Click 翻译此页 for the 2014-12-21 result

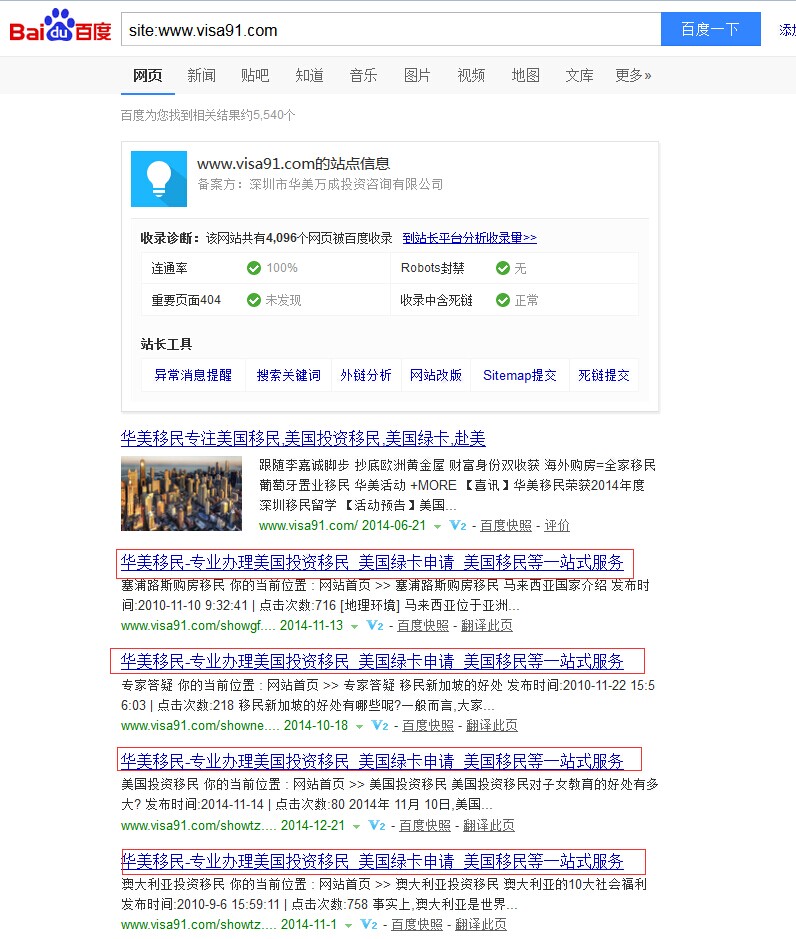coord(489,826)
